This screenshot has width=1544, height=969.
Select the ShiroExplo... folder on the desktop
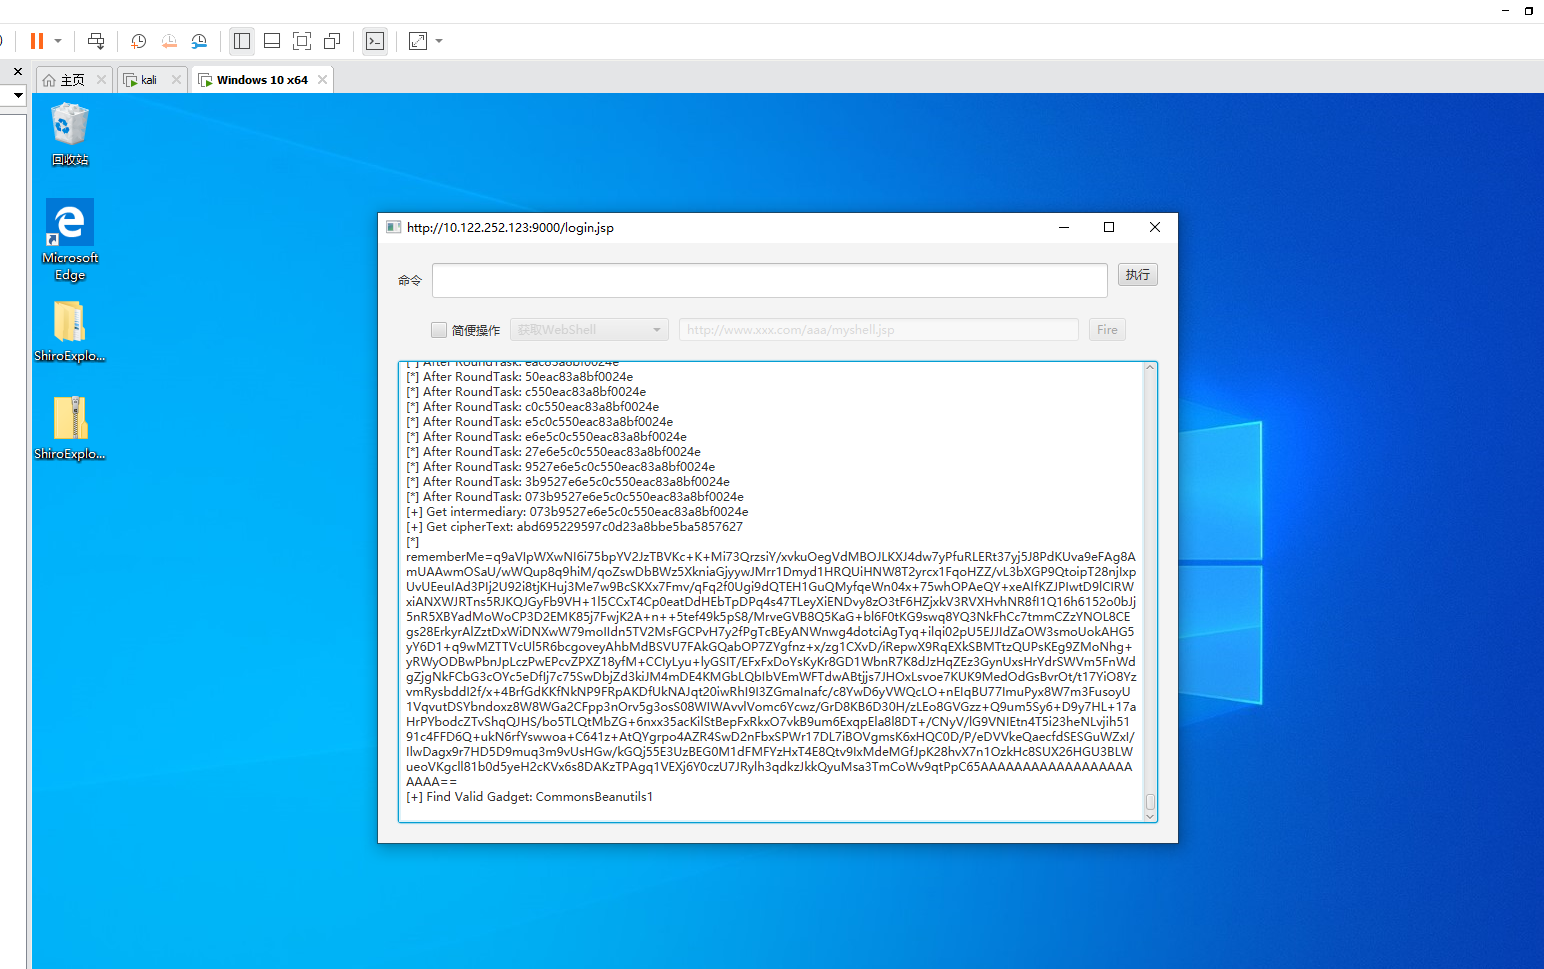pos(70,332)
